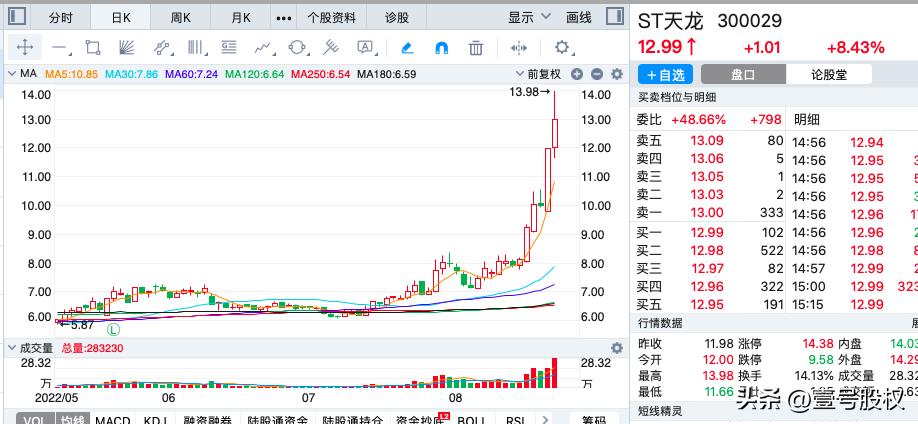Collapse the 成交量 panel chevron
Image resolution: width=918 pixels, height=424 pixels.
[11, 348]
